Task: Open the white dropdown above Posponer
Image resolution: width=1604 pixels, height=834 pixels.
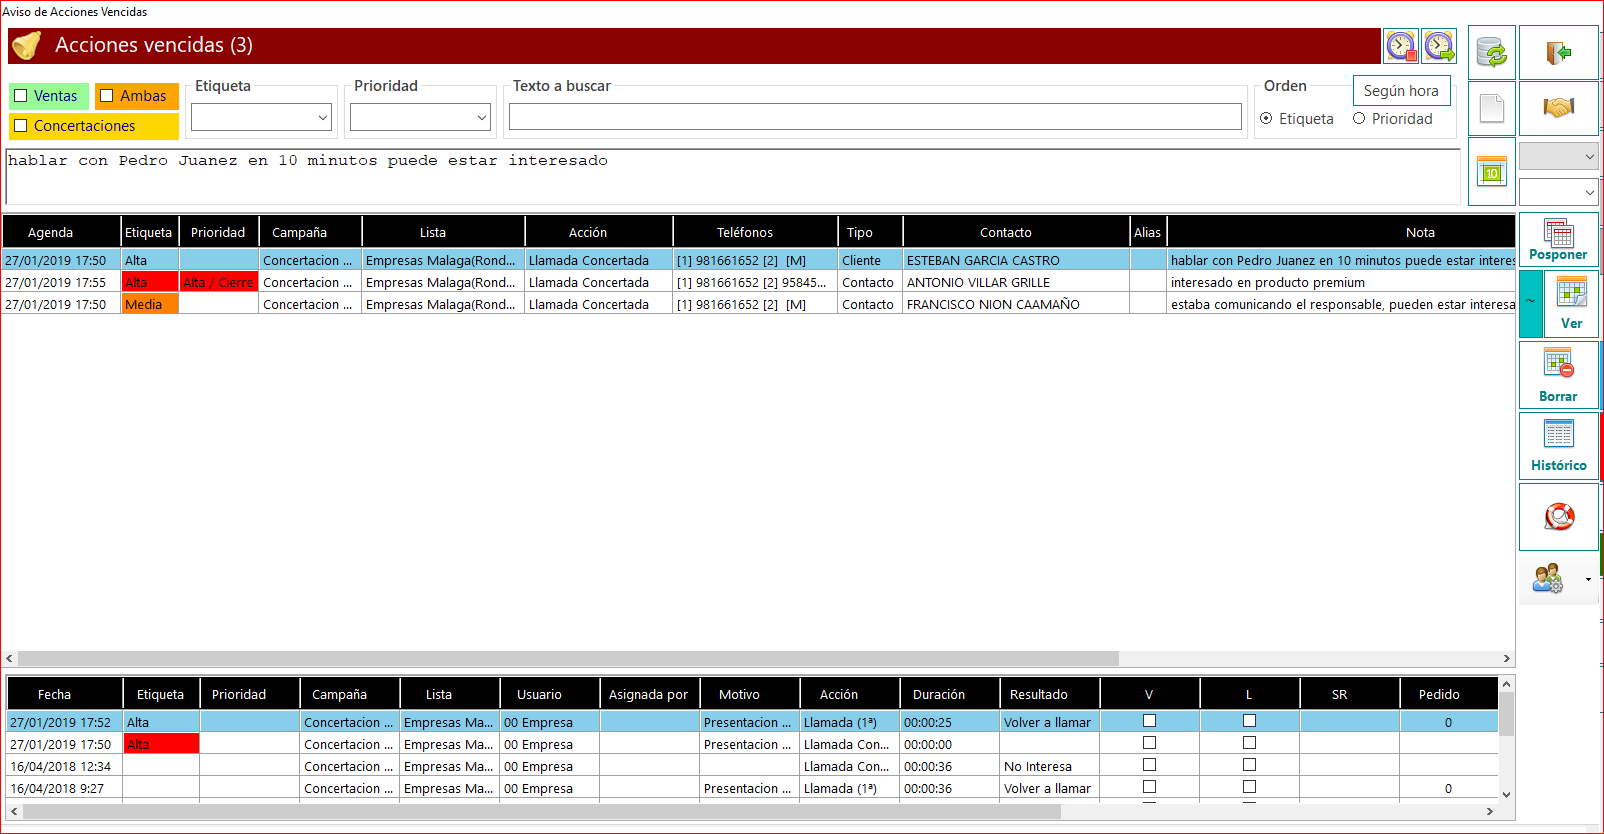Action: 1558,192
